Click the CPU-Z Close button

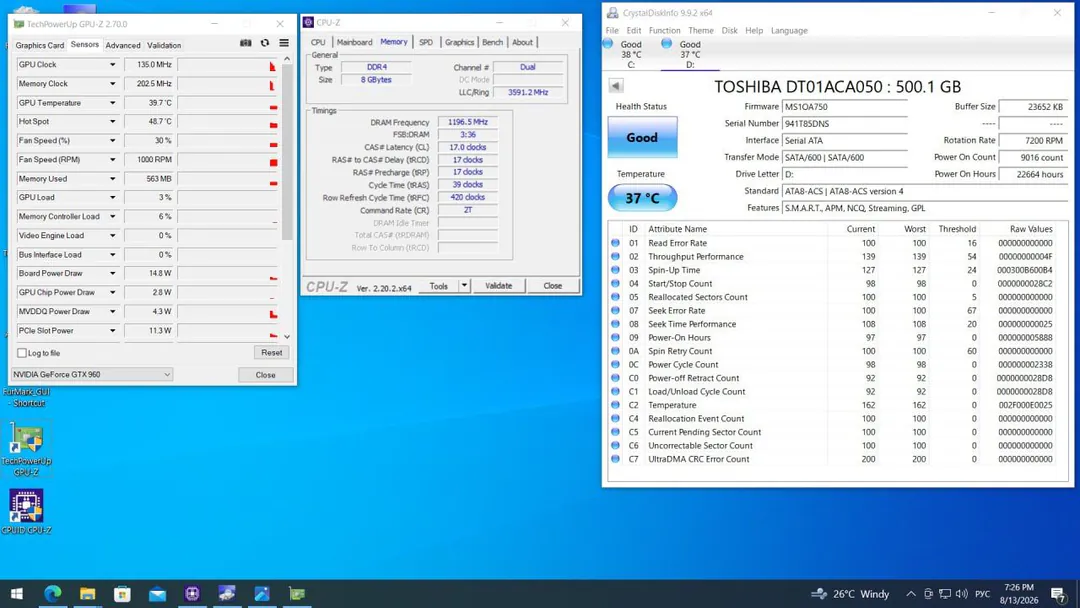point(552,286)
